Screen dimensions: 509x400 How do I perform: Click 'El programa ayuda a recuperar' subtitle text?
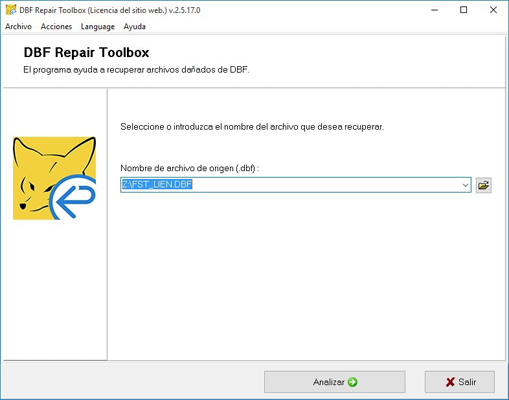[136, 70]
